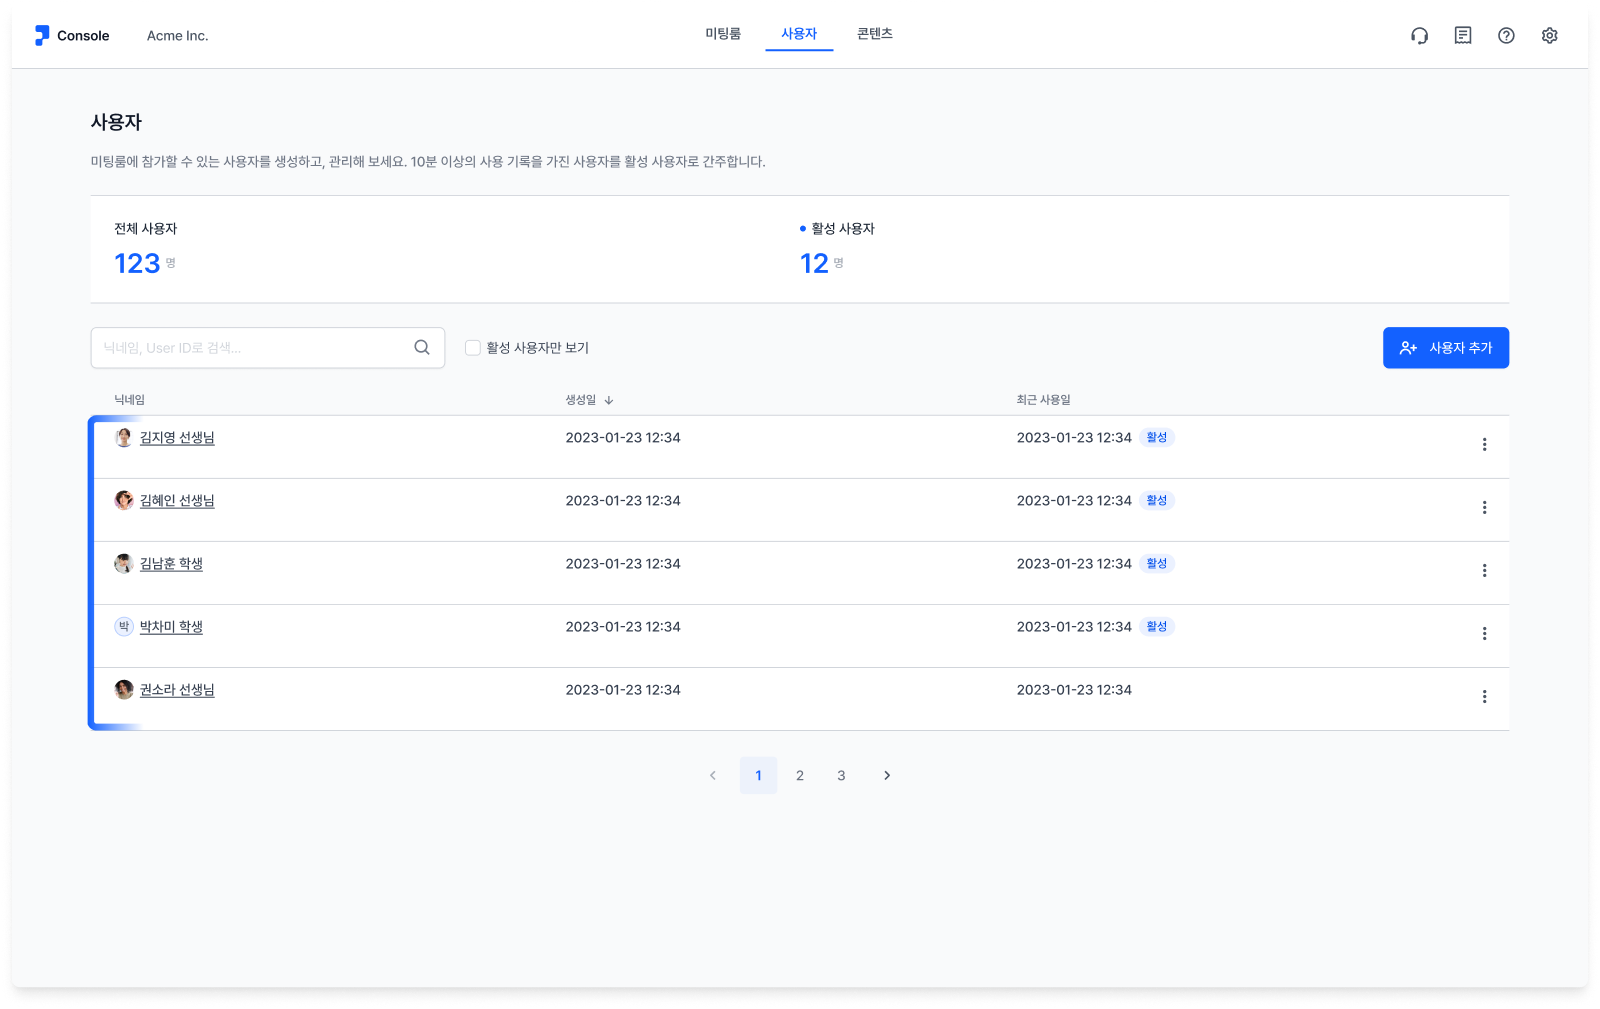Open the more options menu for 김지영 선생님
The height and width of the screenshot is (1009, 1600).
pyautogui.click(x=1484, y=445)
